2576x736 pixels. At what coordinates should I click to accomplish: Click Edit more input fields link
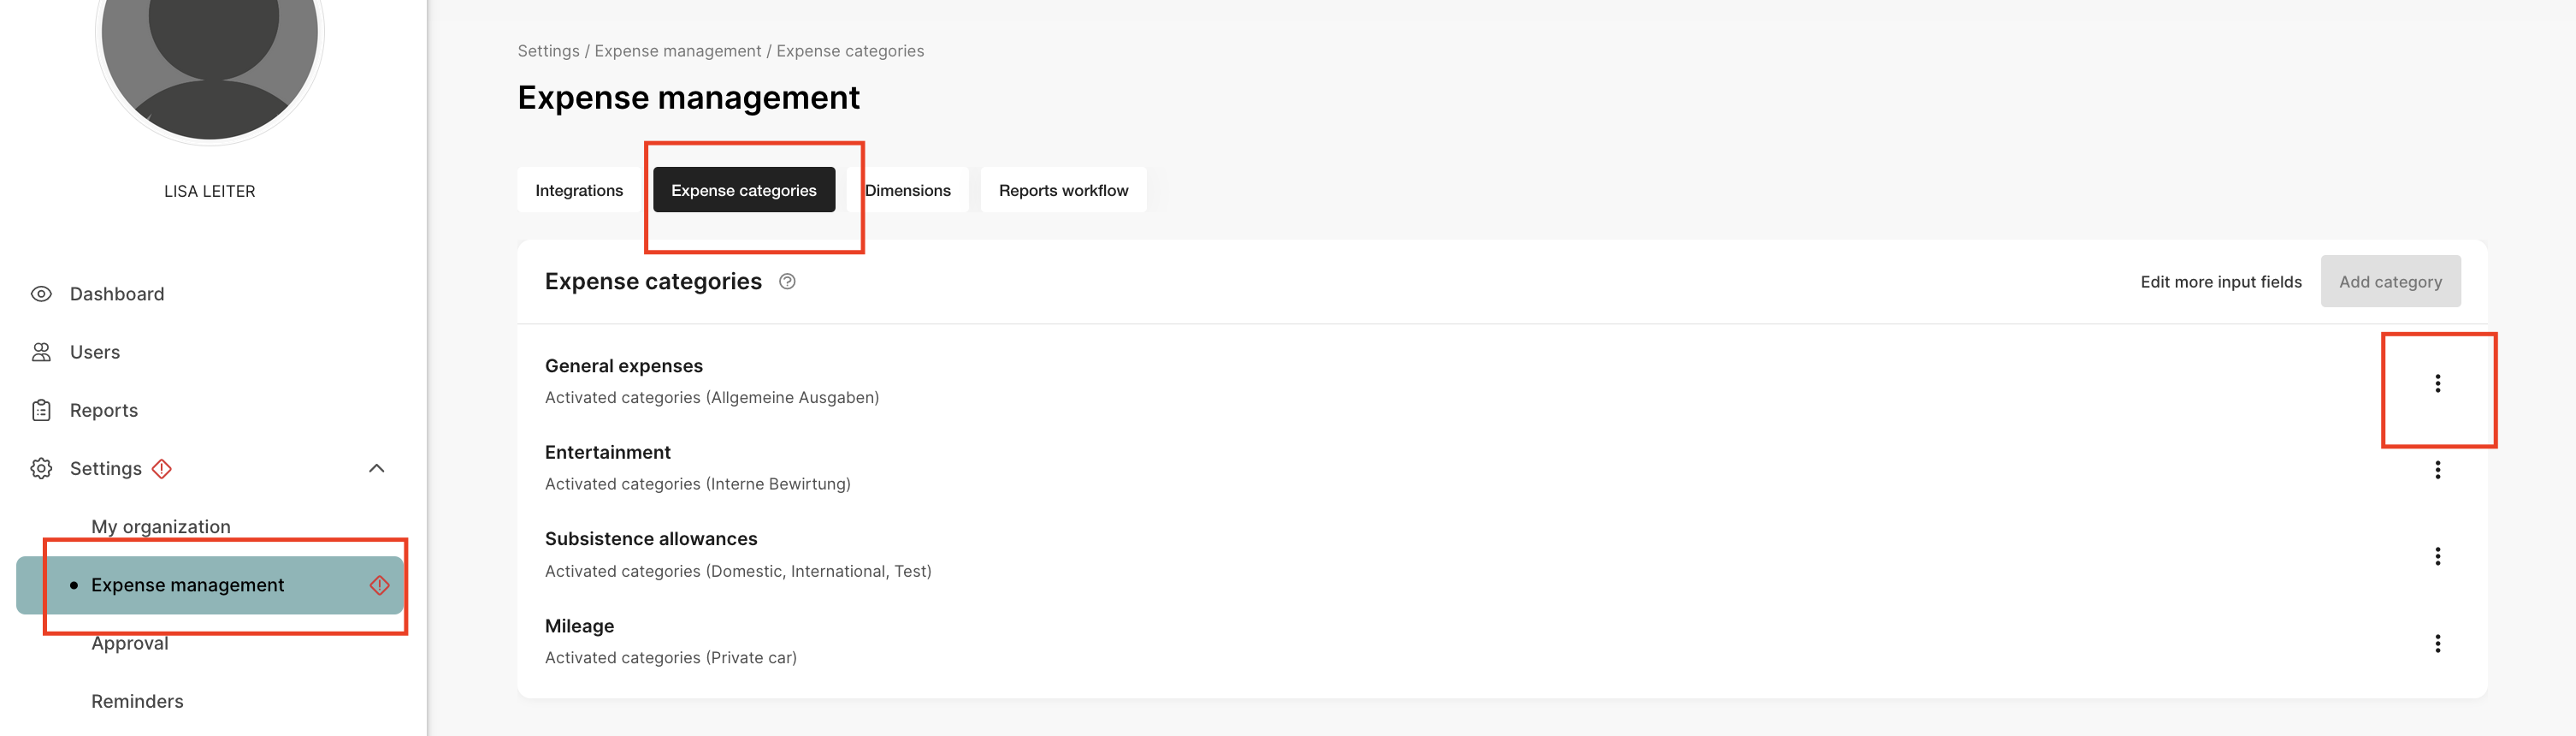coord(2220,282)
